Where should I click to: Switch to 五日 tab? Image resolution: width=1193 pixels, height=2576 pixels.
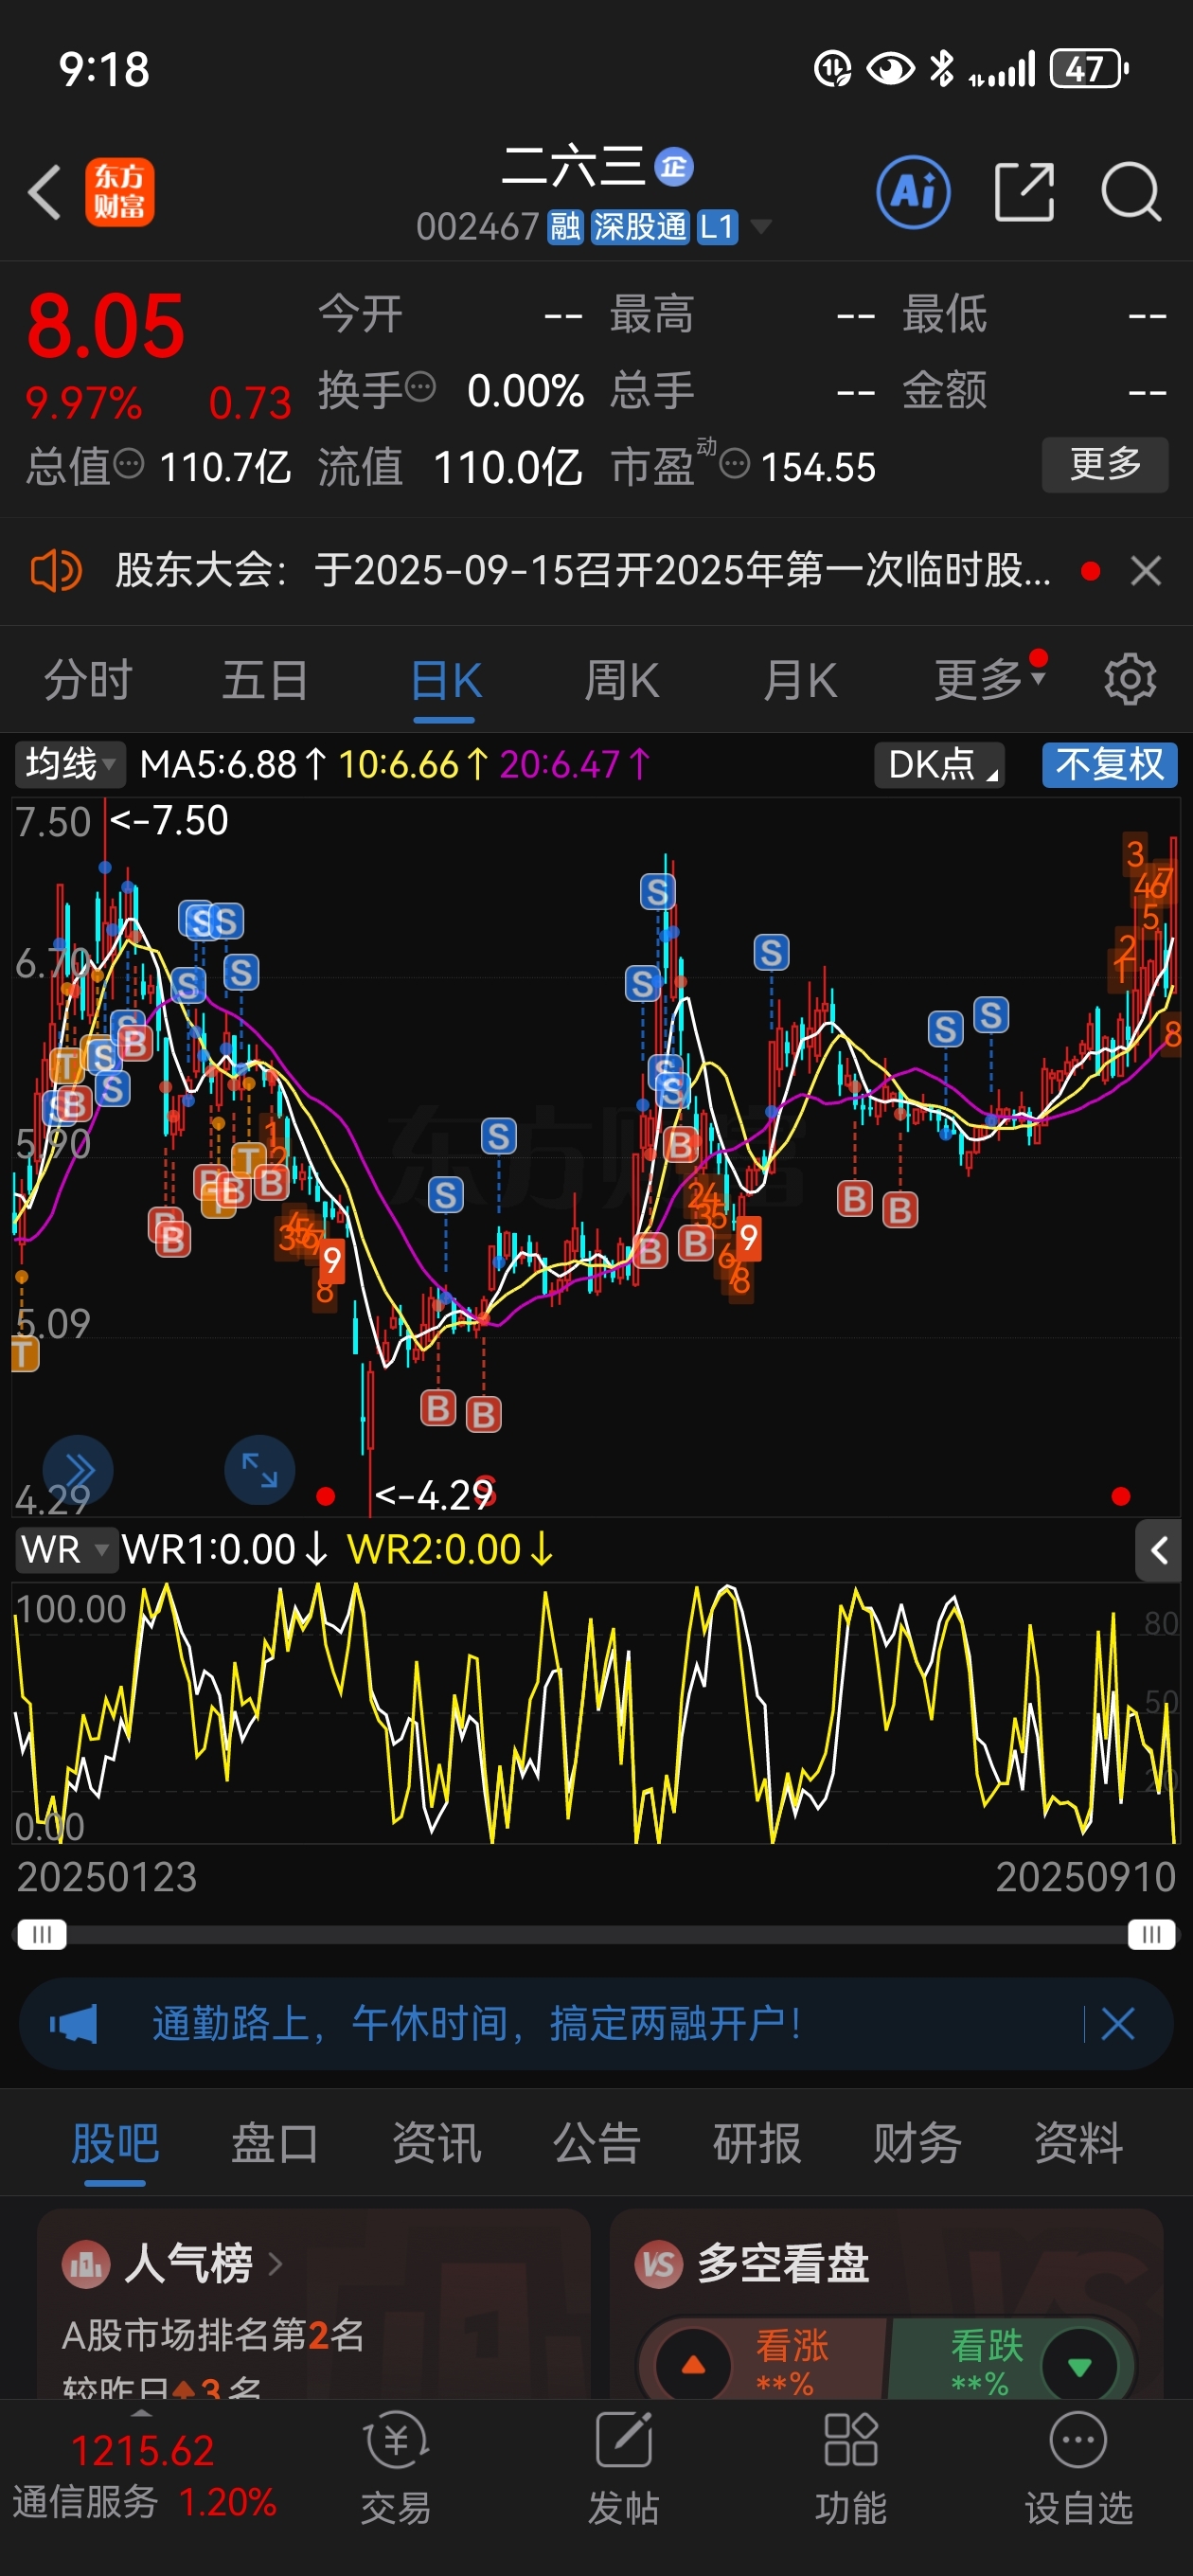[x=265, y=680]
